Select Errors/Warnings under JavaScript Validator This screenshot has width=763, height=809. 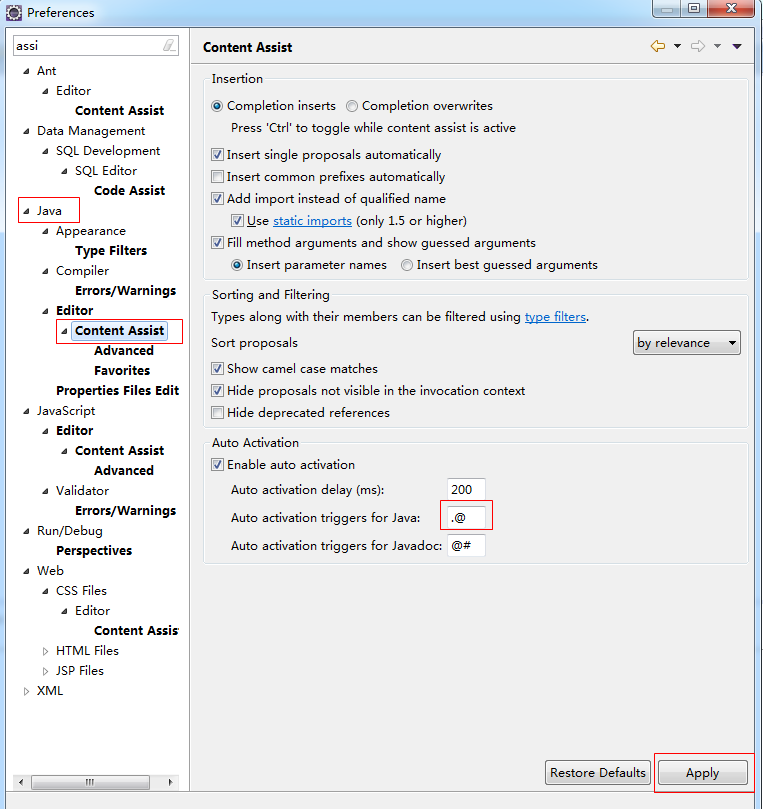125,510
